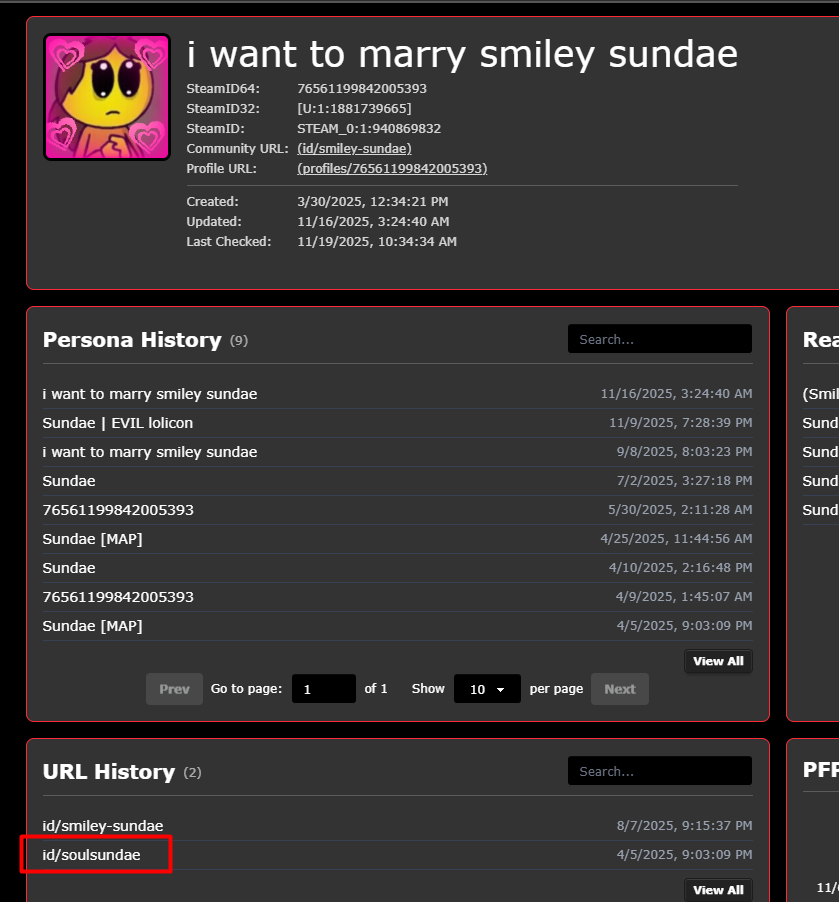Select the id/smiley-sundae URL history entry
The image size is (839, 902).
pos(103,826)
